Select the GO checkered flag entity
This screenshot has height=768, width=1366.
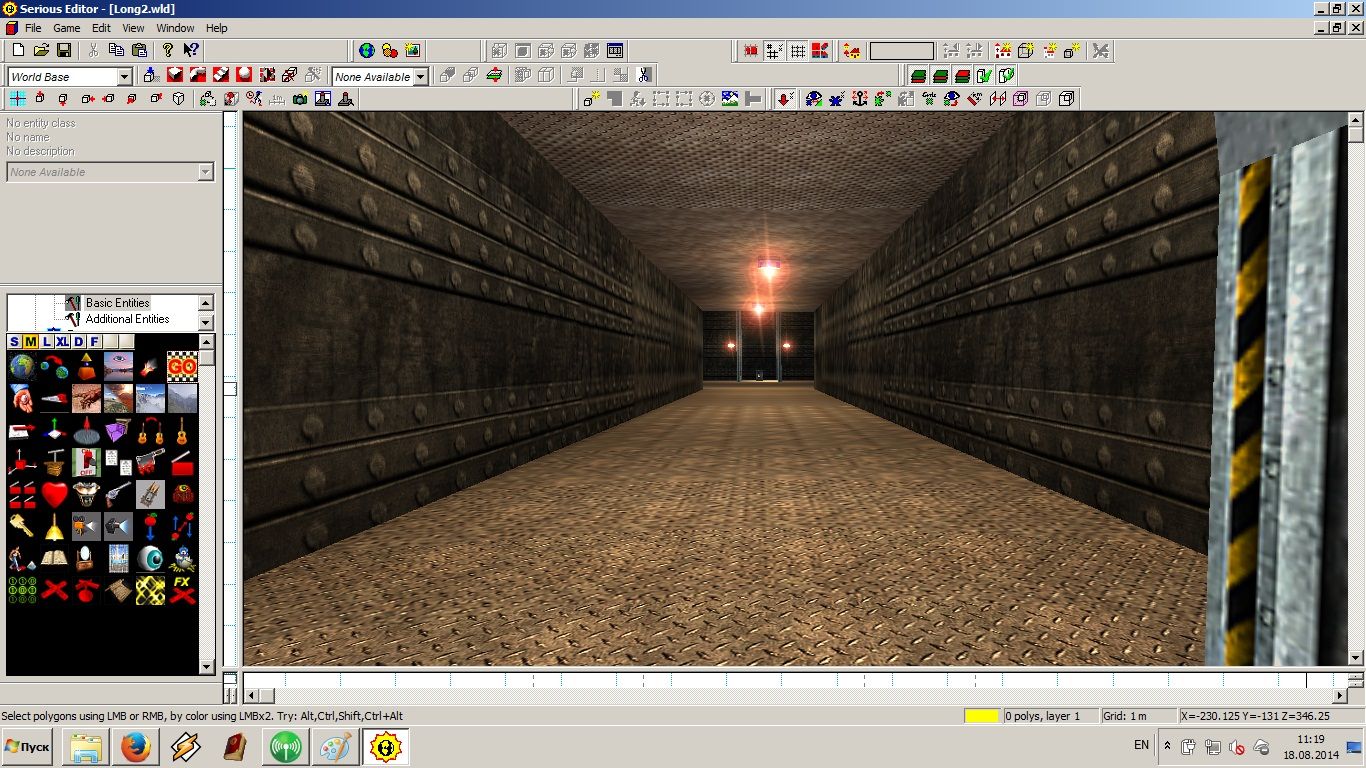click(181, 367)
